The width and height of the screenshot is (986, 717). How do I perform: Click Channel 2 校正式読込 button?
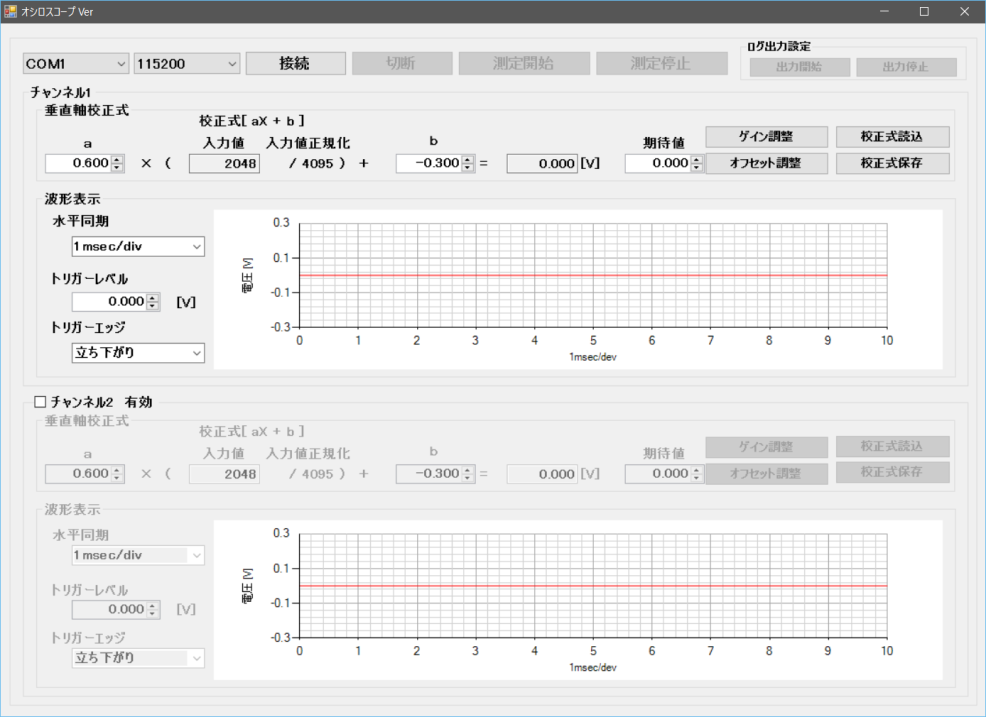tap(892, 447)
